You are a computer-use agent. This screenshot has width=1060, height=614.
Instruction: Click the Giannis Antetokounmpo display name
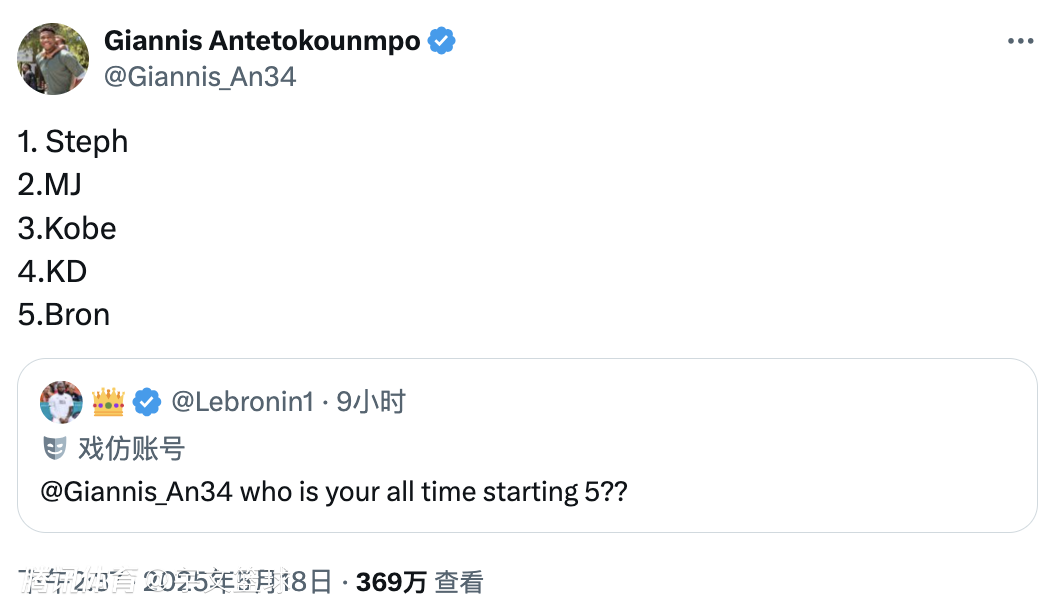262,41
